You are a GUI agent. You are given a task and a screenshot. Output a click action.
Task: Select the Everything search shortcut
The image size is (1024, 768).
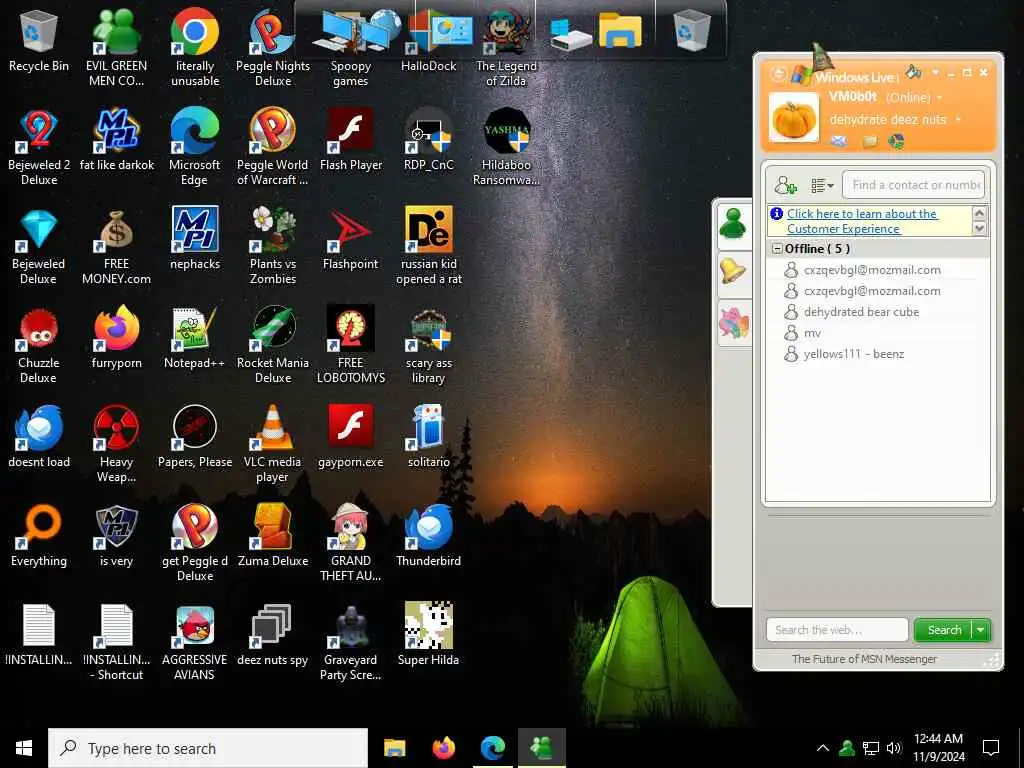point(39,535)
